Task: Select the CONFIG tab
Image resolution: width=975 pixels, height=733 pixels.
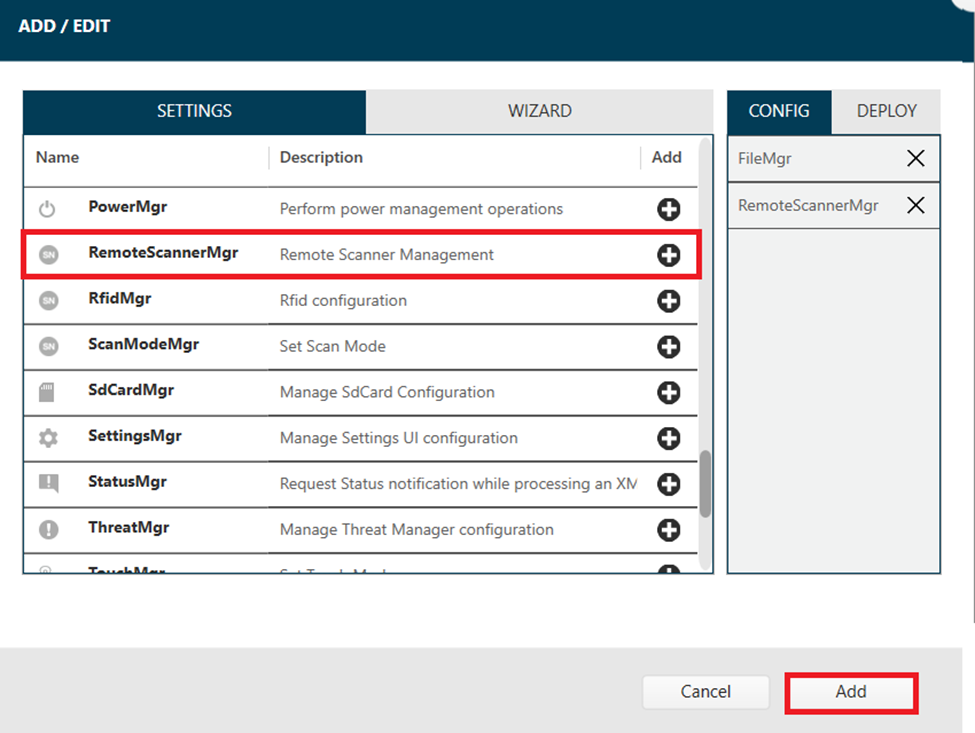Action: (779, 111)
